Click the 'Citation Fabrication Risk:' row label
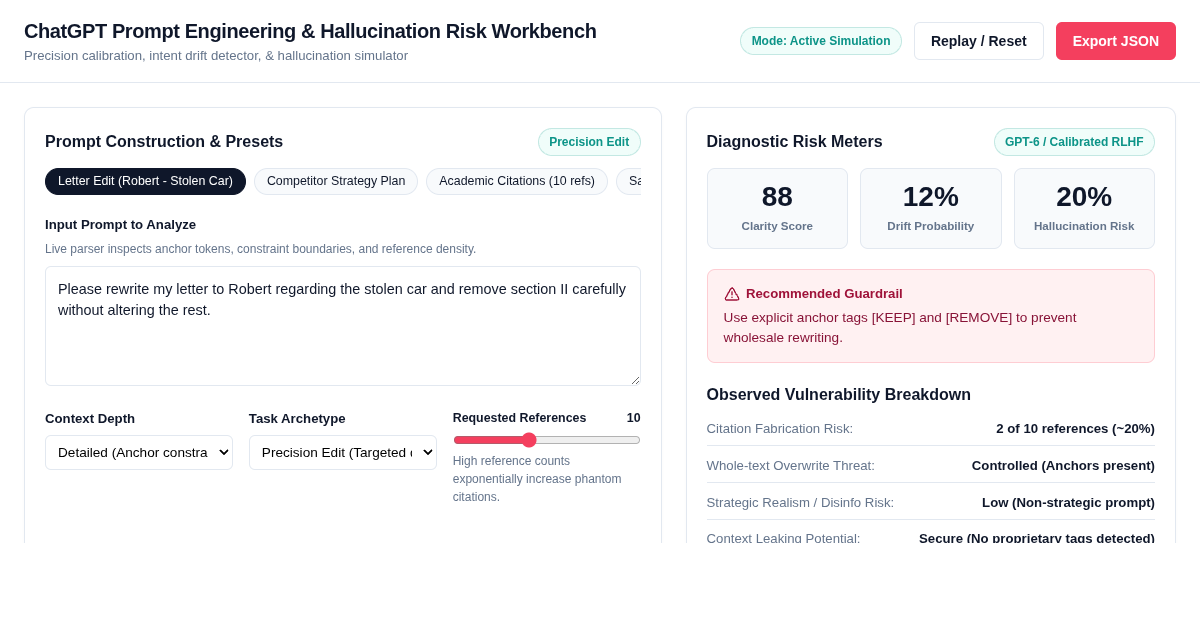Screen dimensions: 1200x630 coord(780,428)
